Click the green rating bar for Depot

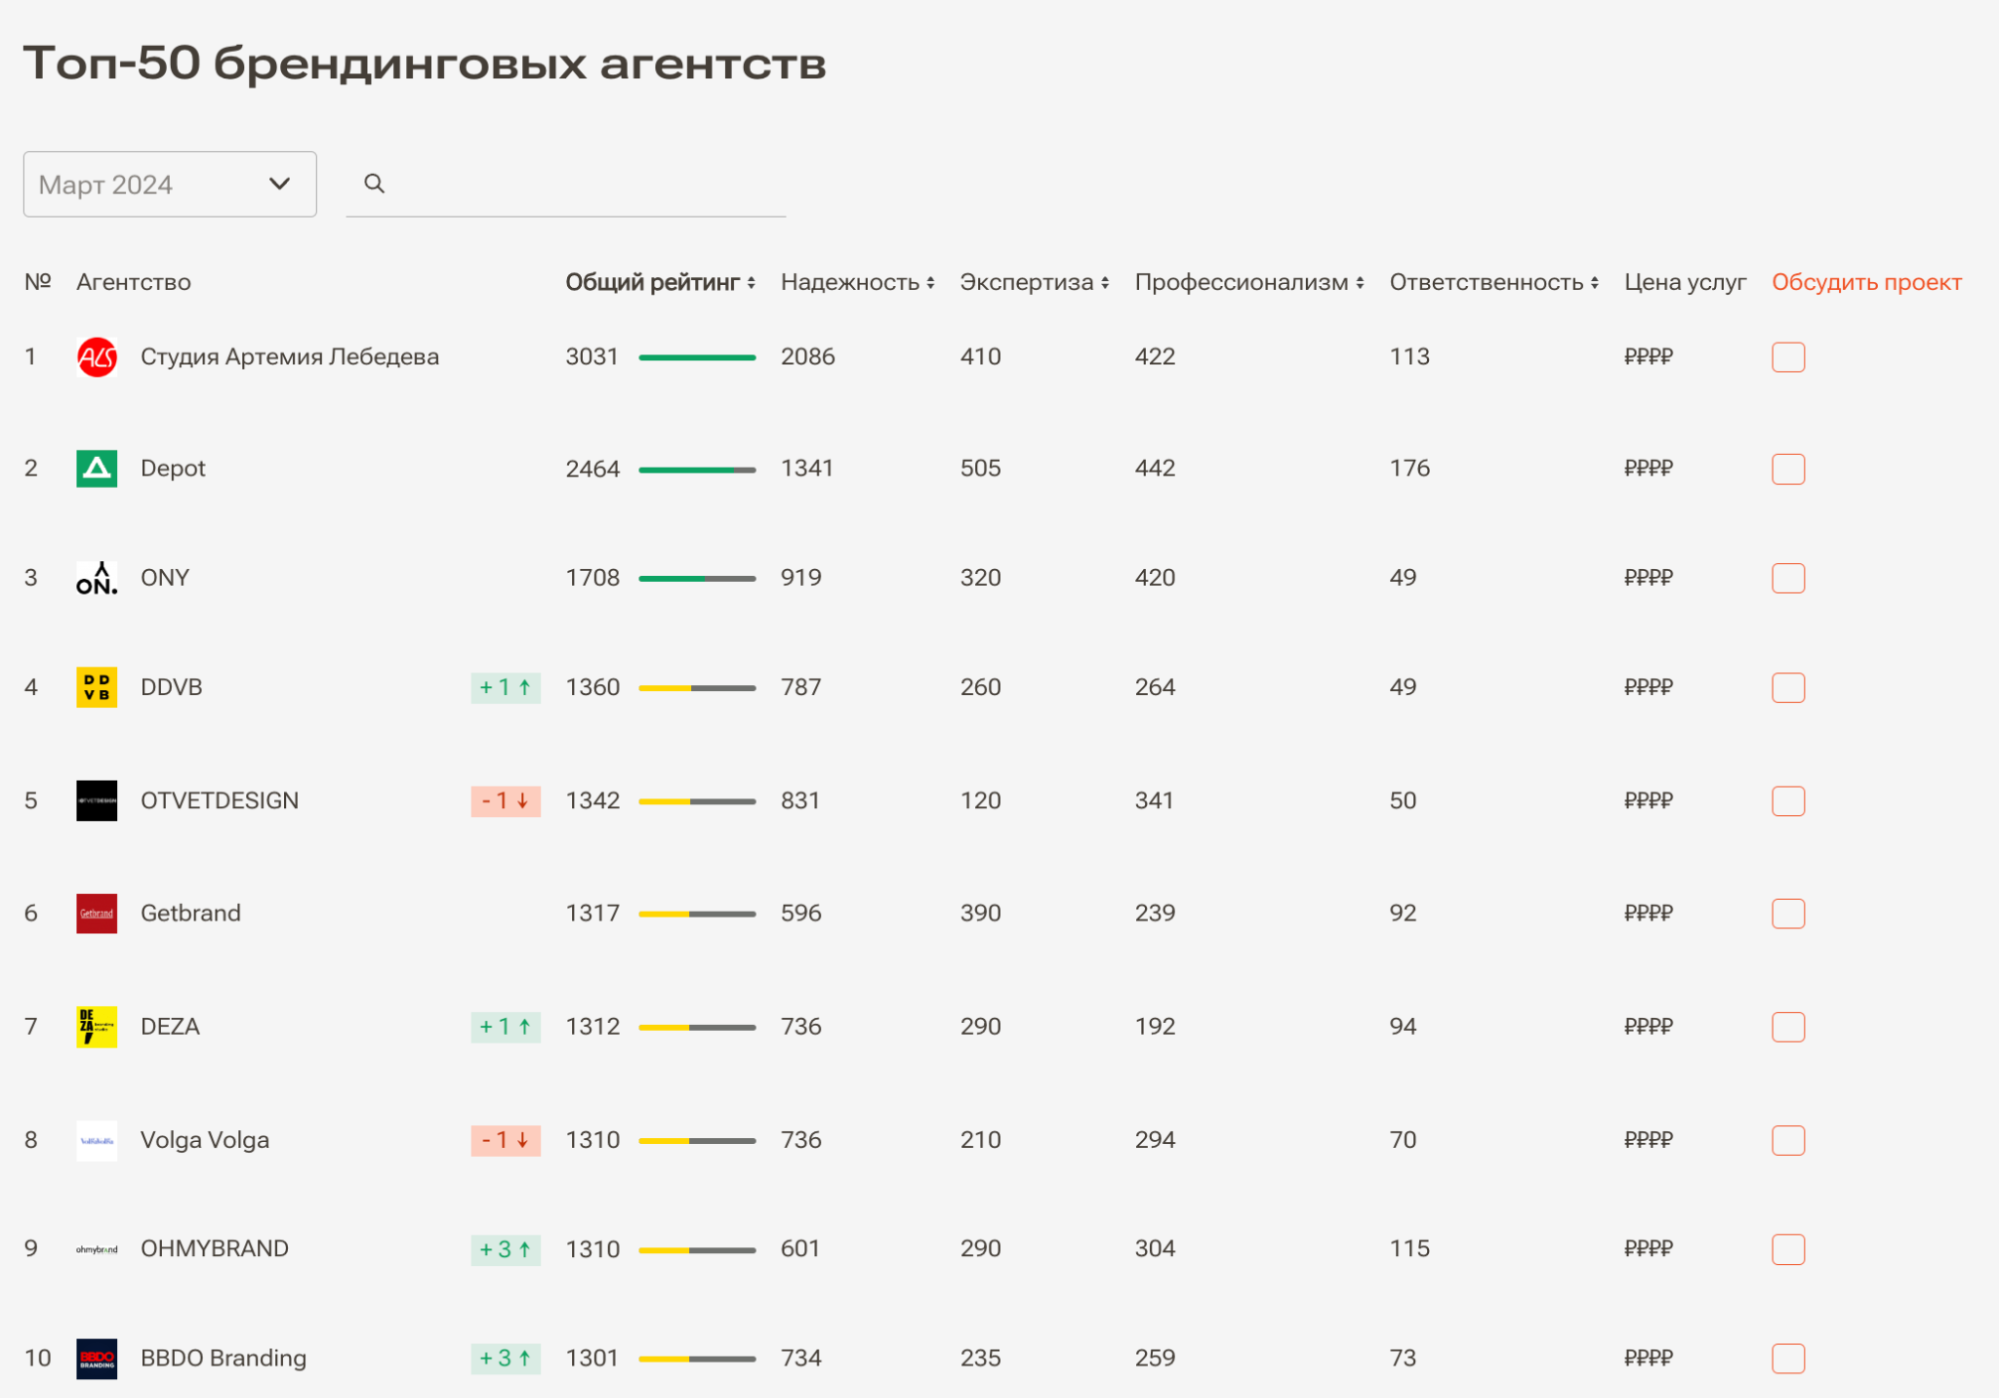(697, 469)
